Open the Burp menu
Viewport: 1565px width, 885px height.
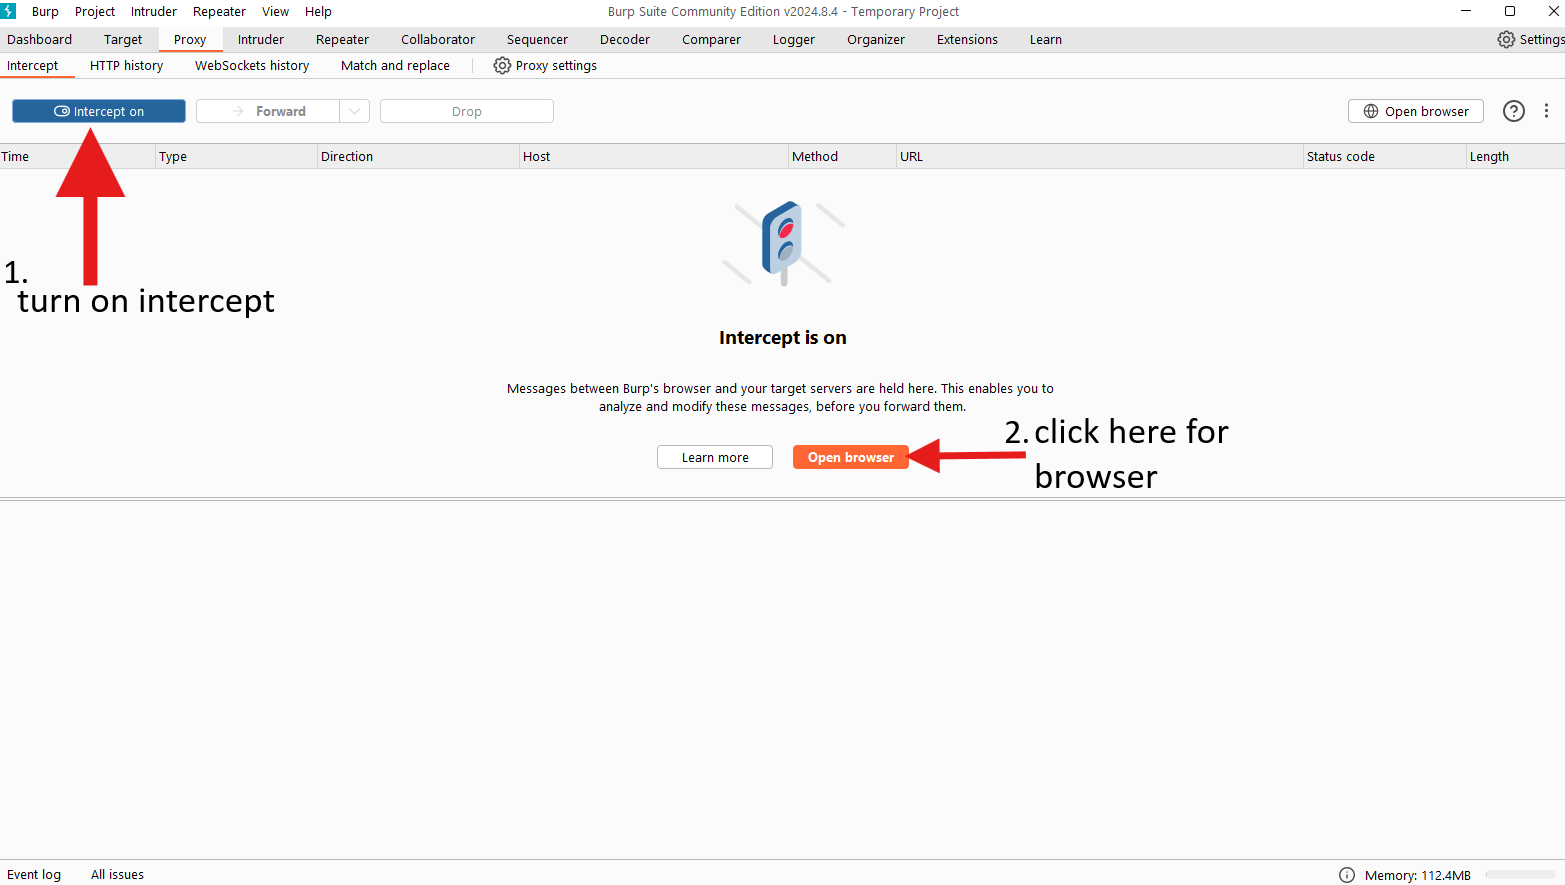point(45,11)
